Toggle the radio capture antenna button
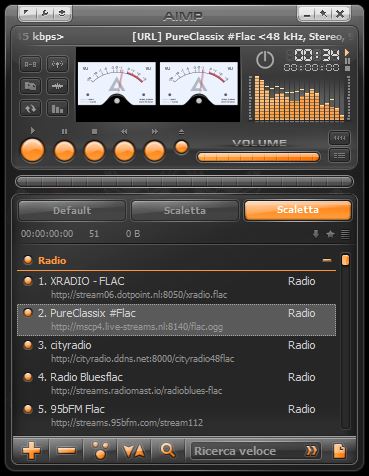Screen dimensions: 369x476 57,64
